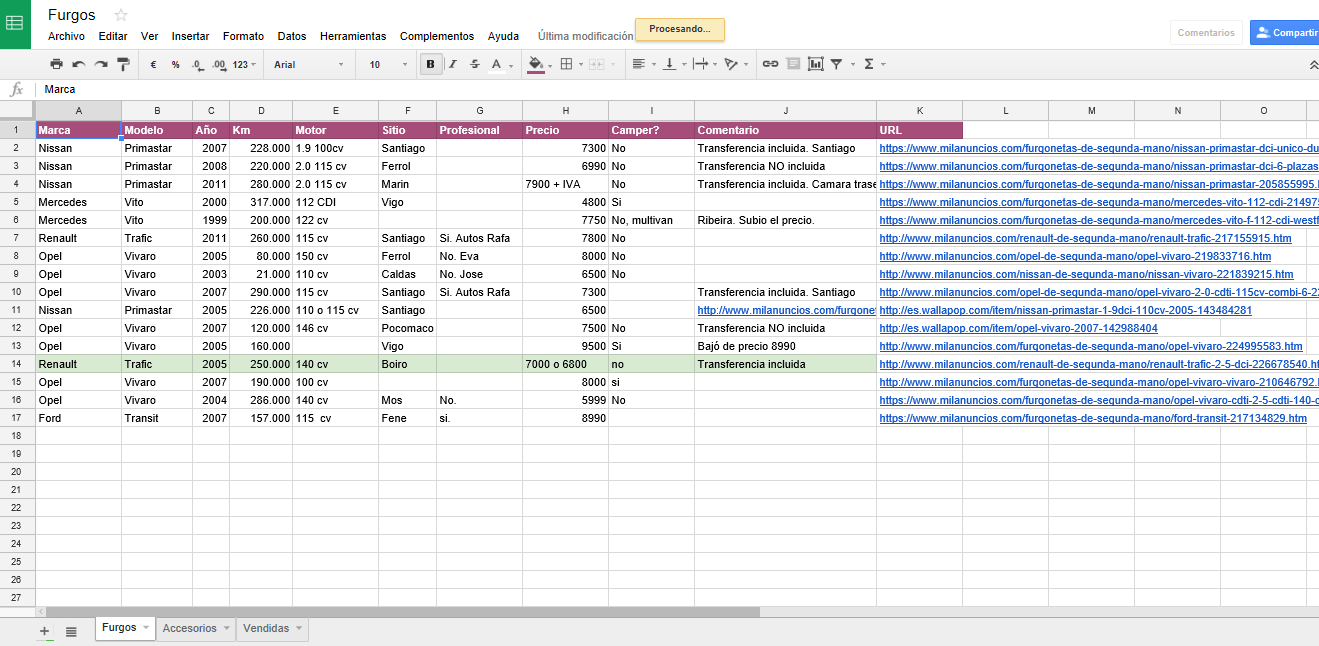
Task: Toggle strikethrough formatting
Action: click(474, 64)
